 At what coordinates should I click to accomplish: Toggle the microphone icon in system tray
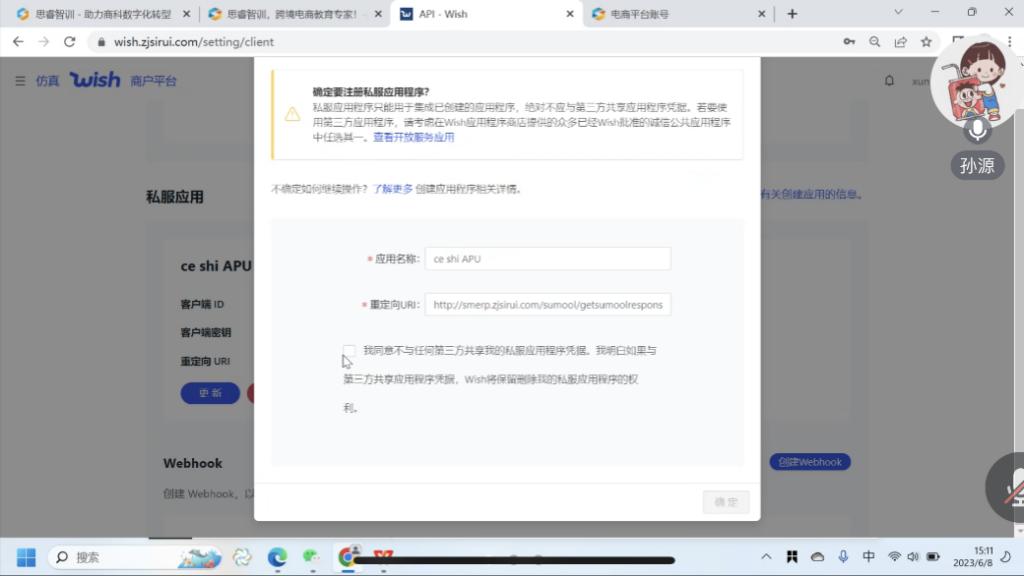click(x=843, y=557)
